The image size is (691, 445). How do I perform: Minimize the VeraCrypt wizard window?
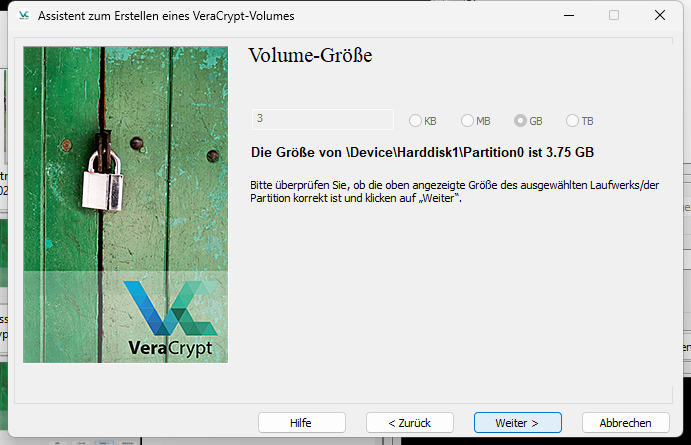tap(569, 15)
